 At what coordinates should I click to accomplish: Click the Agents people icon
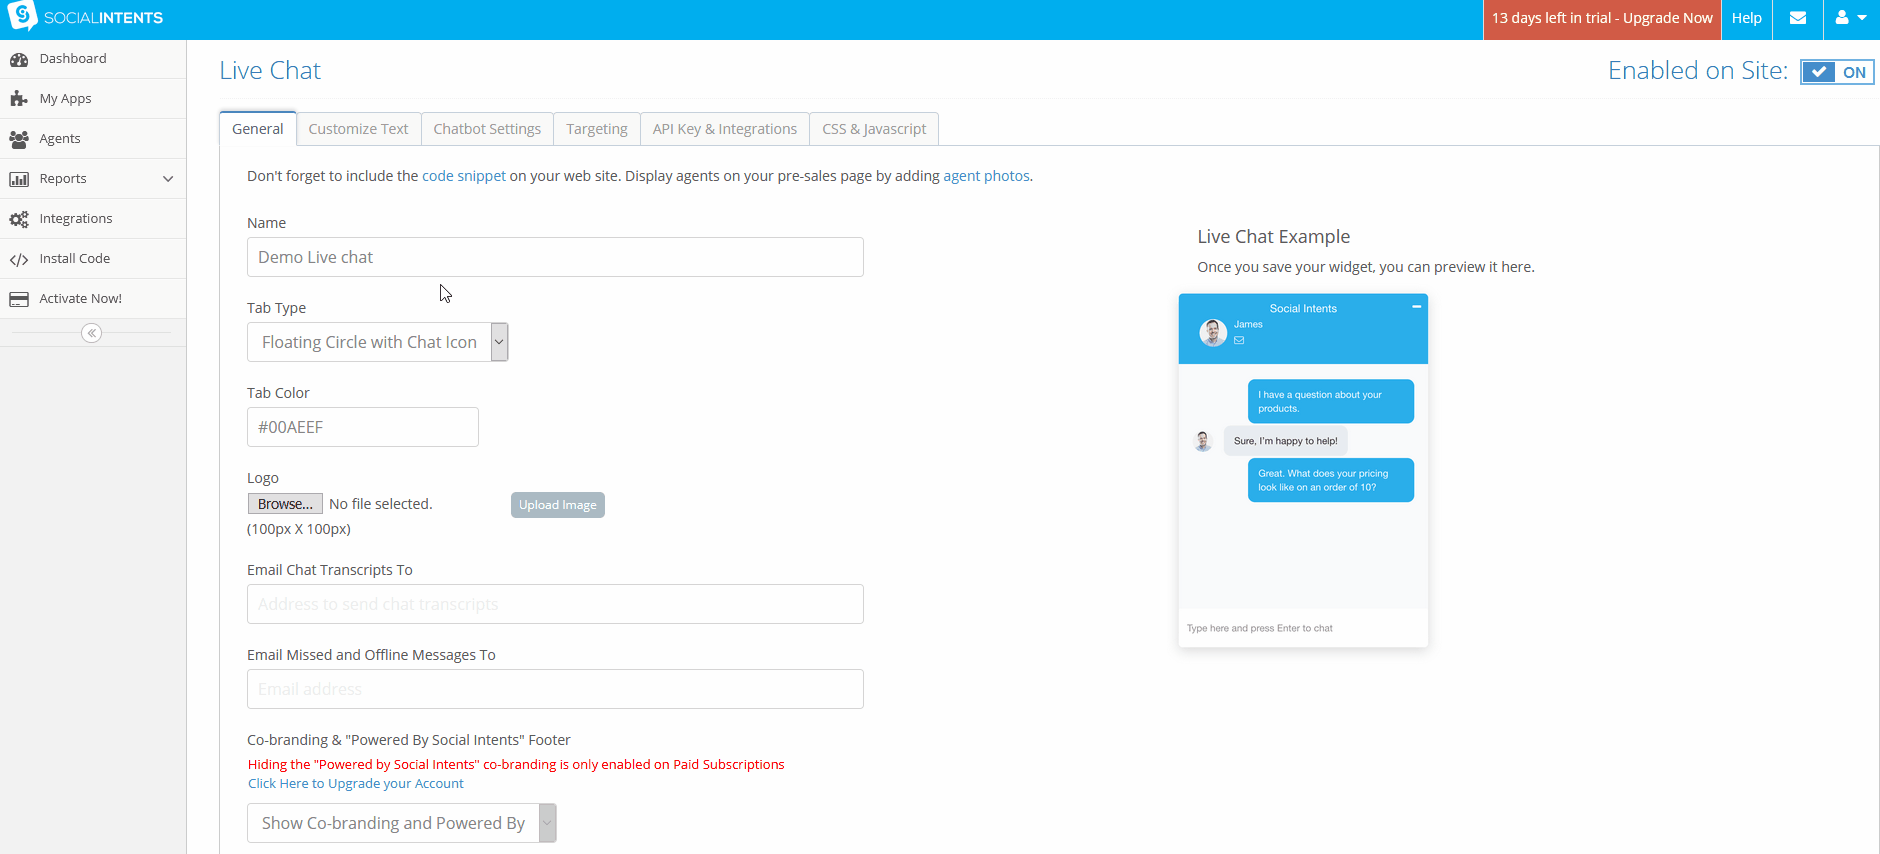[19, 139]
